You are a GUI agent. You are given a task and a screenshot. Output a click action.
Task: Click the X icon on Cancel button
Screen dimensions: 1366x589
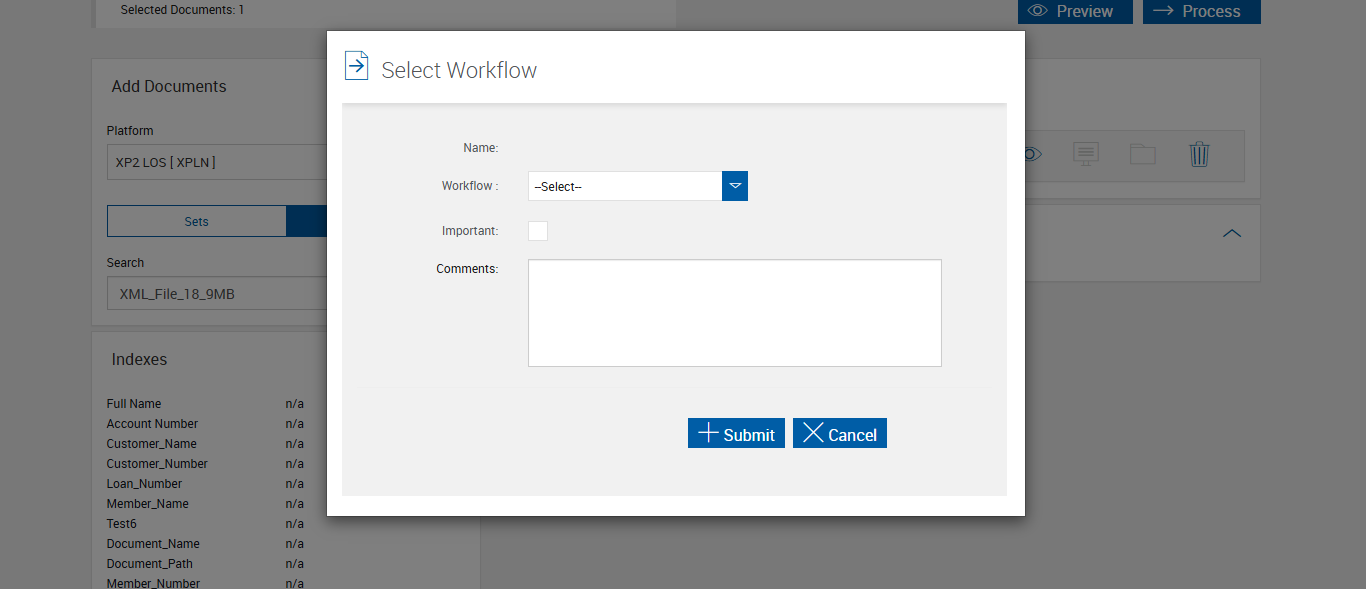pyautogui.click(x=813, y=433)
